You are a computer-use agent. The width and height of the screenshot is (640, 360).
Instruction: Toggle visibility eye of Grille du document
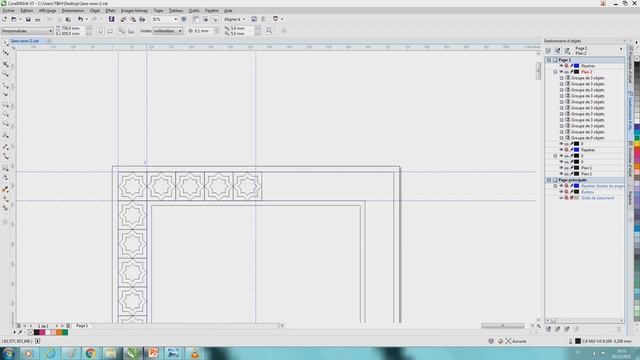561,198
